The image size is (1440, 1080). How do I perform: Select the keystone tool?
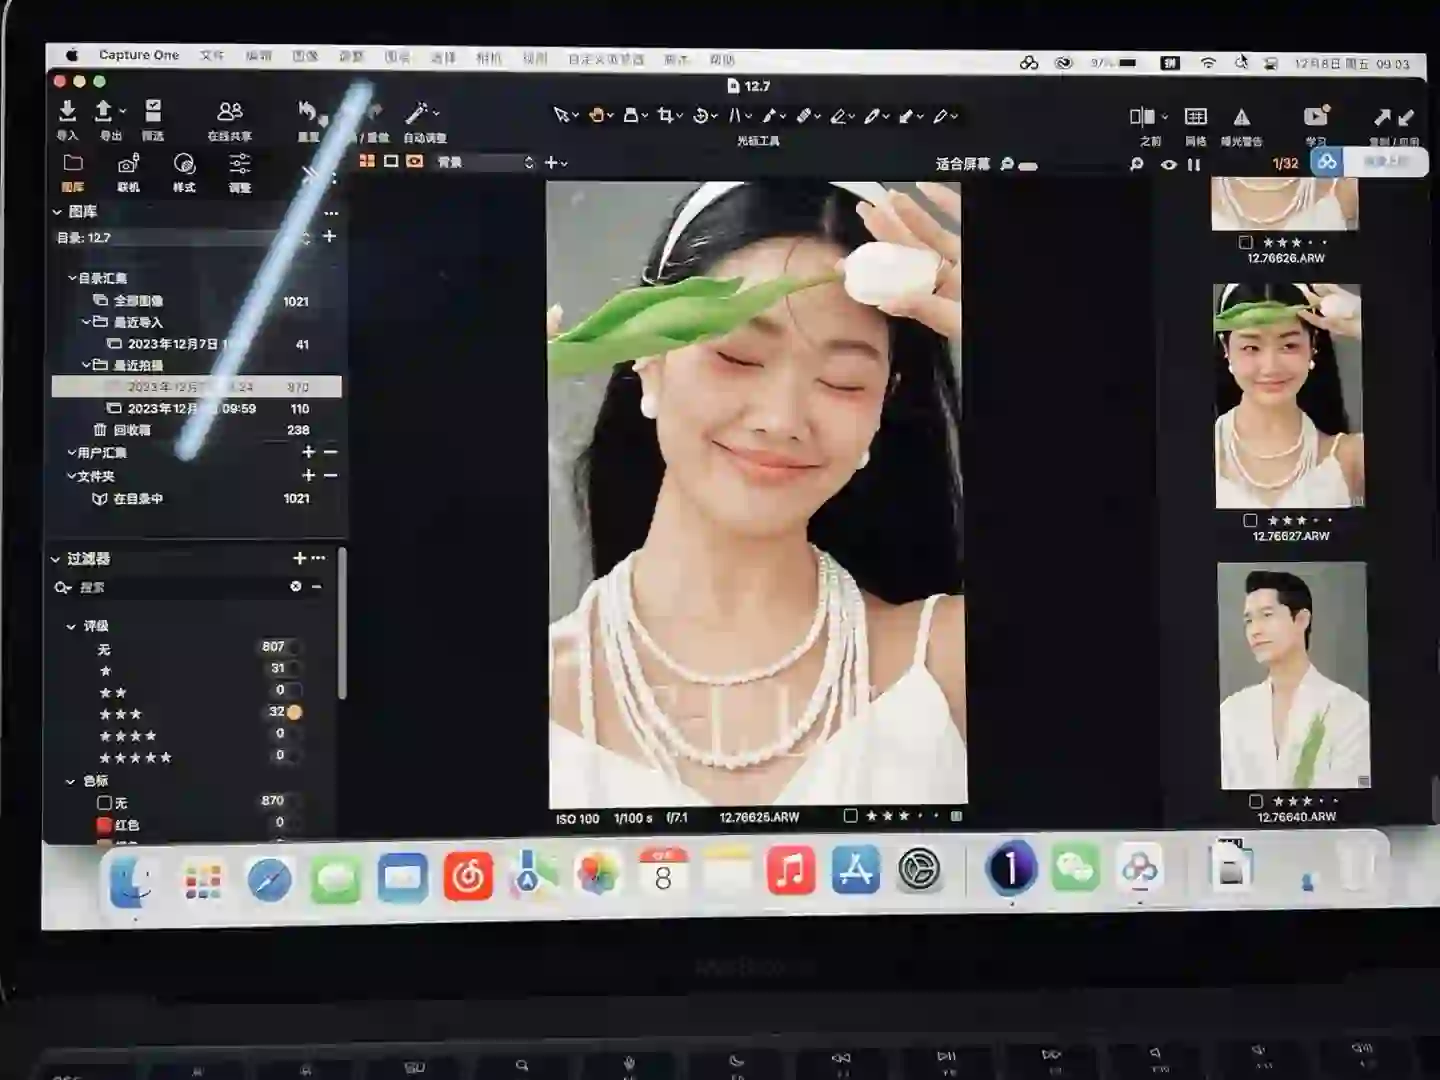(735, 116)
